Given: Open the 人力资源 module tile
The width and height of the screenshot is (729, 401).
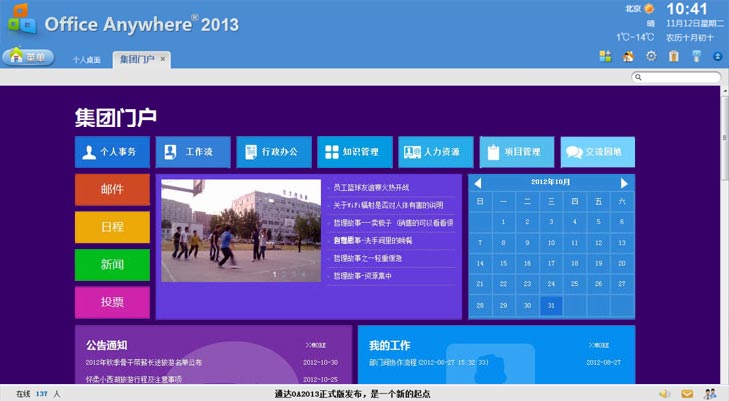Looking at the screenshot, I should [436, 152].
